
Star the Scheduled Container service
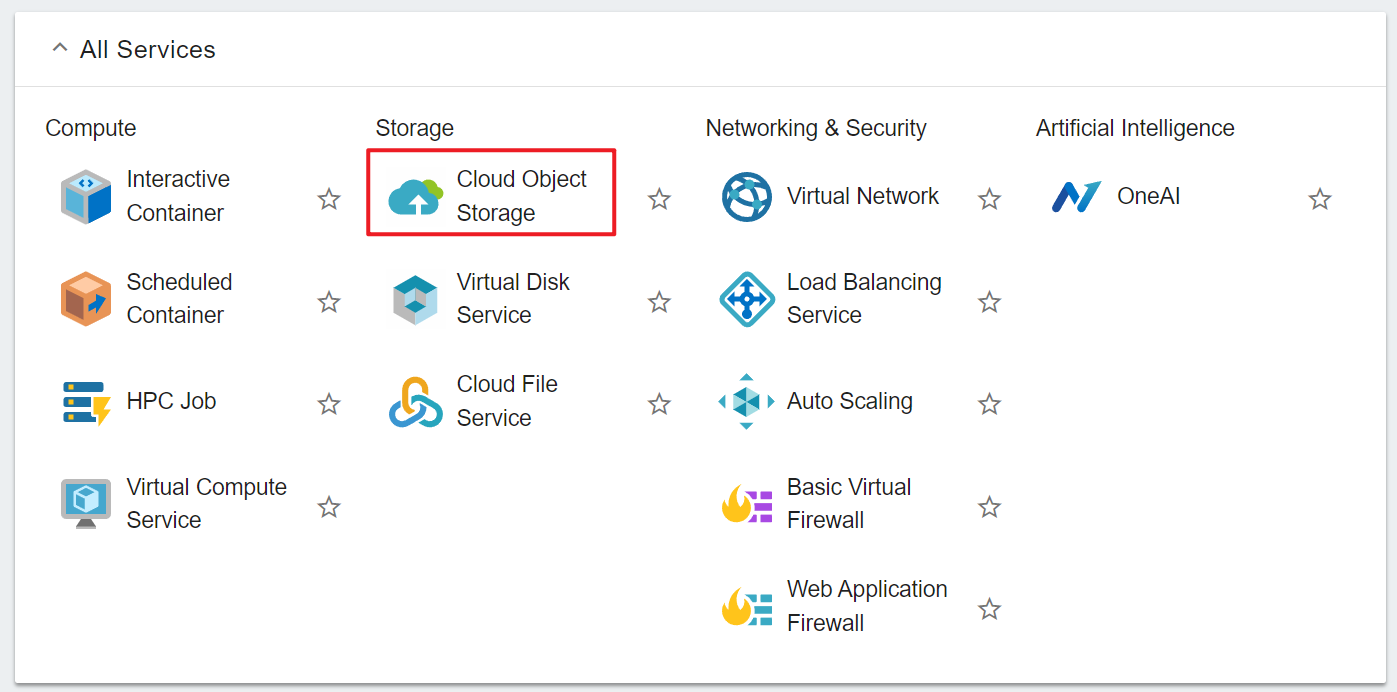tap(329, 302)
